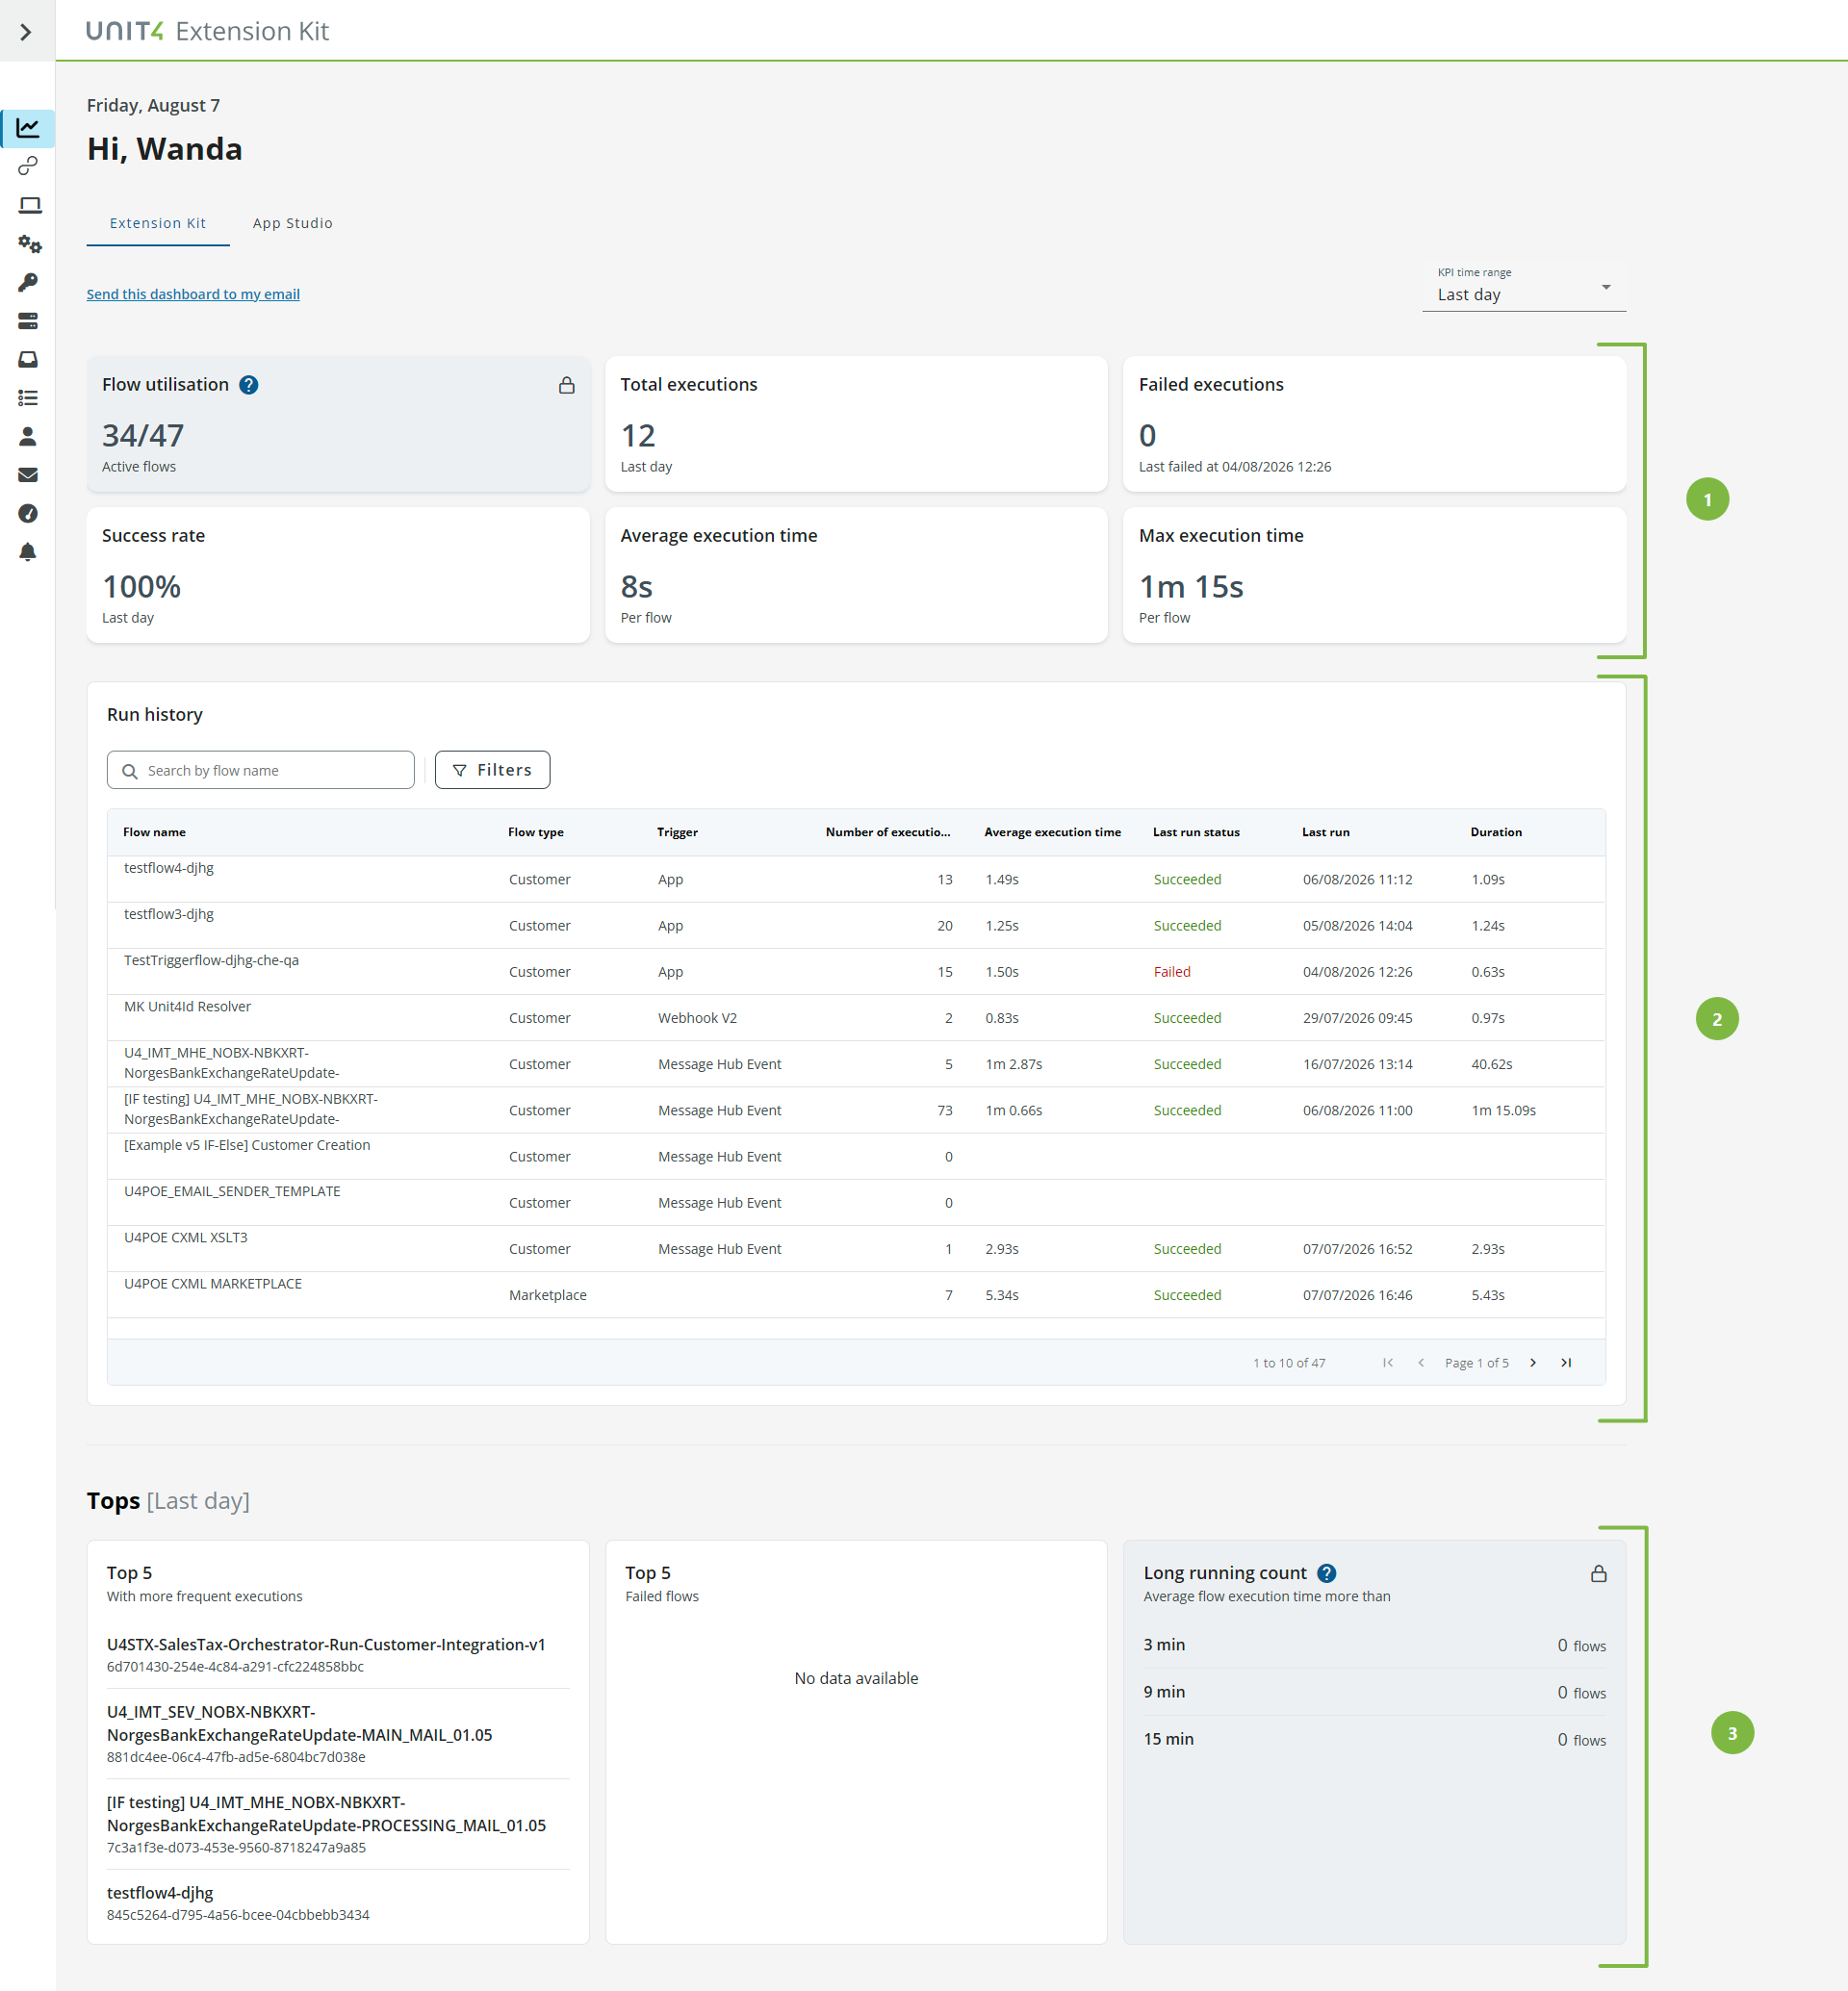Click the Max execution time card
This screenshot has width=1848, height=1991.
coord(1374,575)
